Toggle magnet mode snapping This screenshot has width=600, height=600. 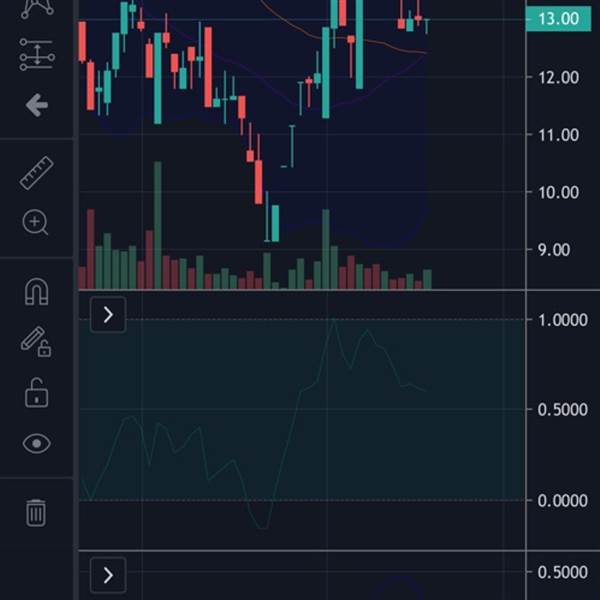(37, 292)
